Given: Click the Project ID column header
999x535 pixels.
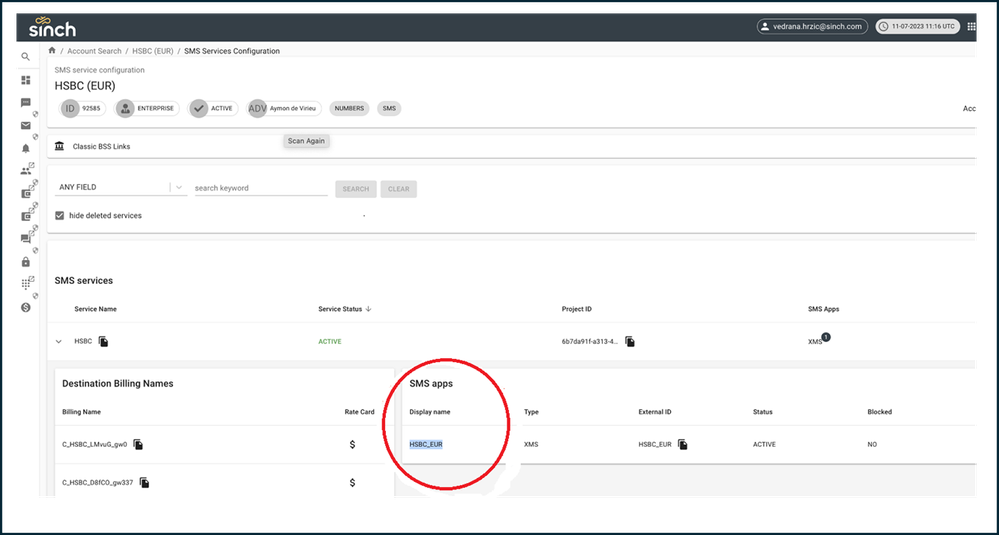Looking at the screenshot, I should click(x=577, y=309).
